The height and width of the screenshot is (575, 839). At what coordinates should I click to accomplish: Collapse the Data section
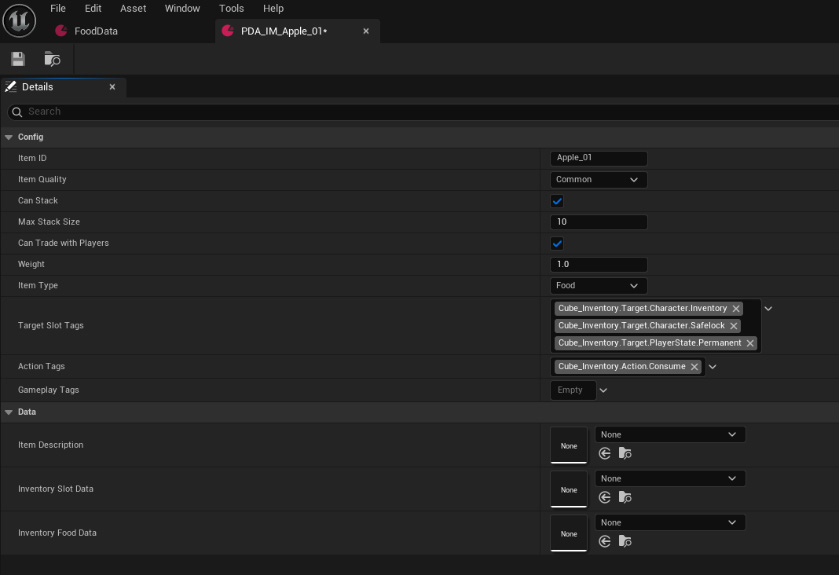click(9, 412)
